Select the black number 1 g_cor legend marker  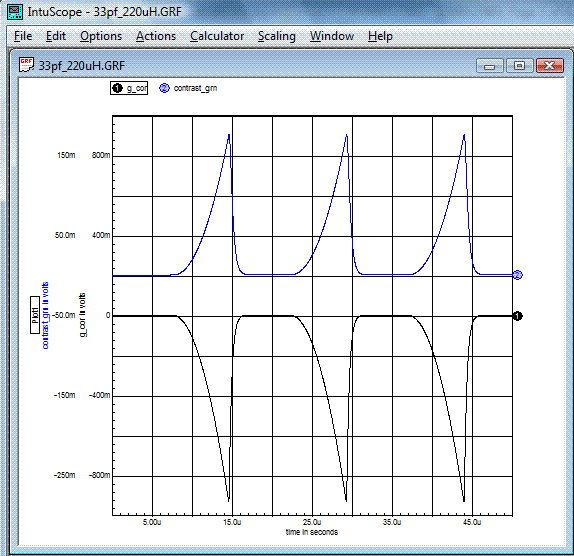tap(117, 88)
